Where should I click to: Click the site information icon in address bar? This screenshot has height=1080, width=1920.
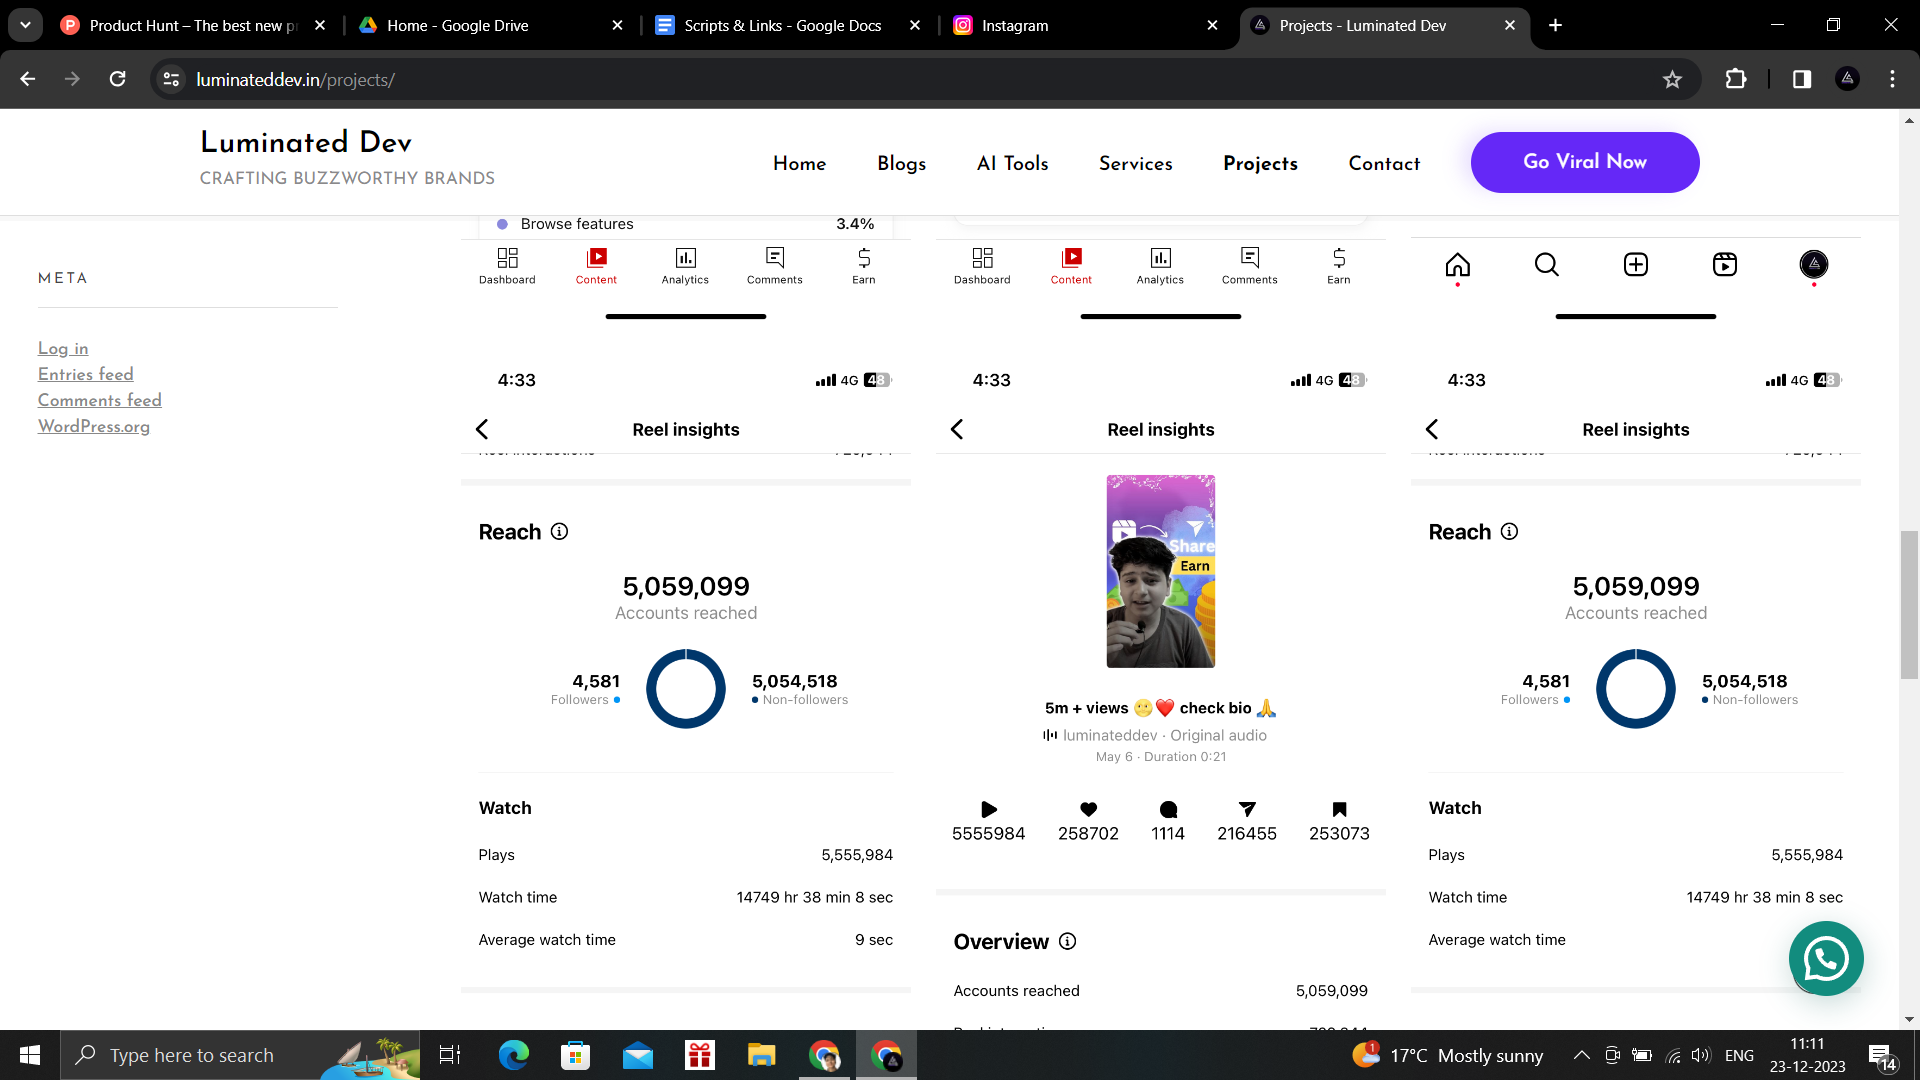pyautogui.click(x=171, y=79)
